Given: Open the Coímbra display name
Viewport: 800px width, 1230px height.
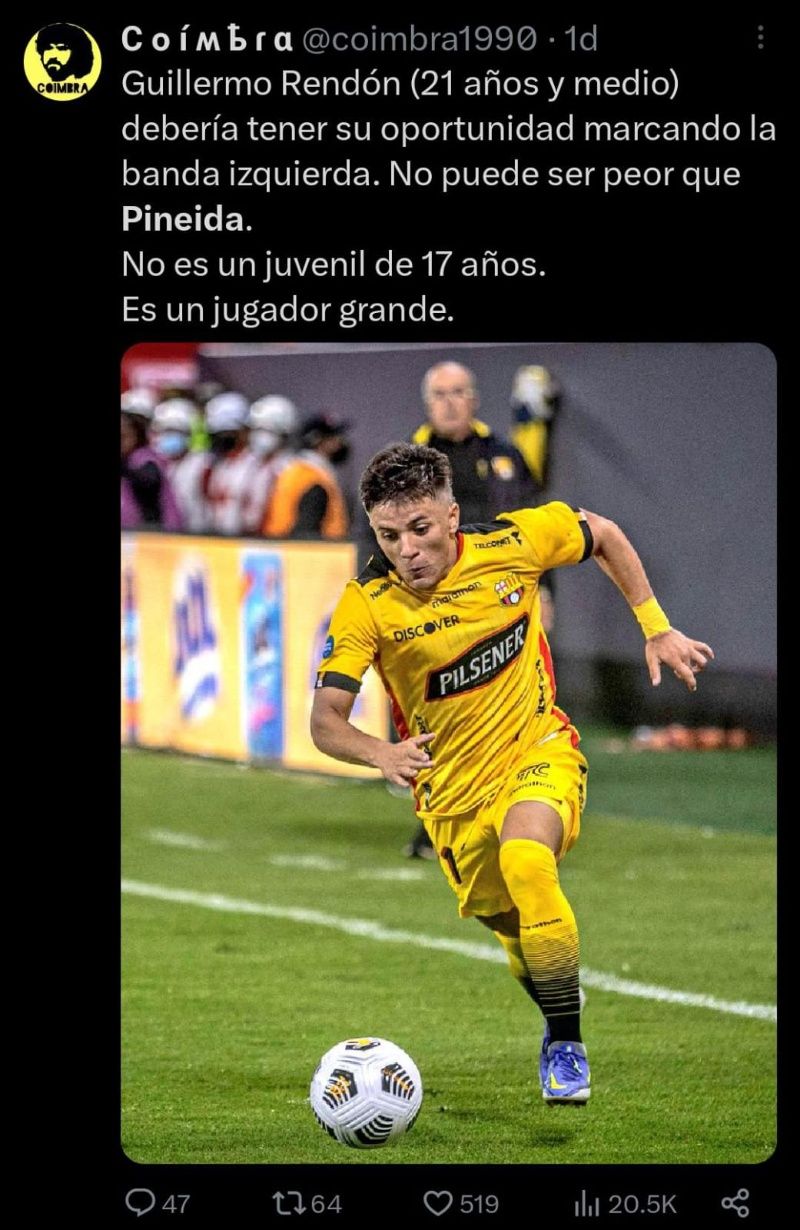Looking at the screenshot, I should pos(207,38).
